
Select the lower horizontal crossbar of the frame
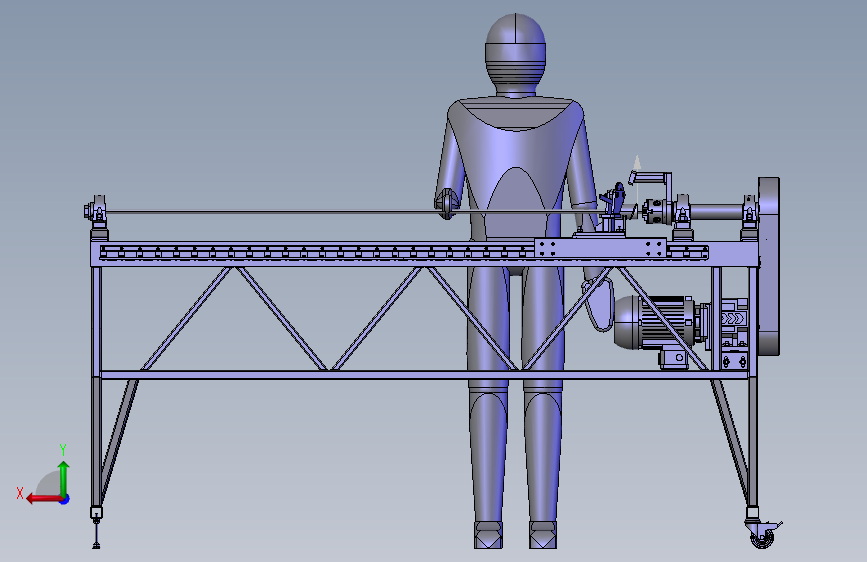(x=425, y=375)
